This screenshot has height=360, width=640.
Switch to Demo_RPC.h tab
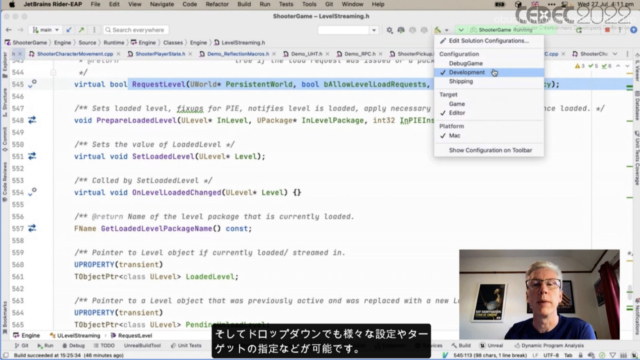[359, 54]
